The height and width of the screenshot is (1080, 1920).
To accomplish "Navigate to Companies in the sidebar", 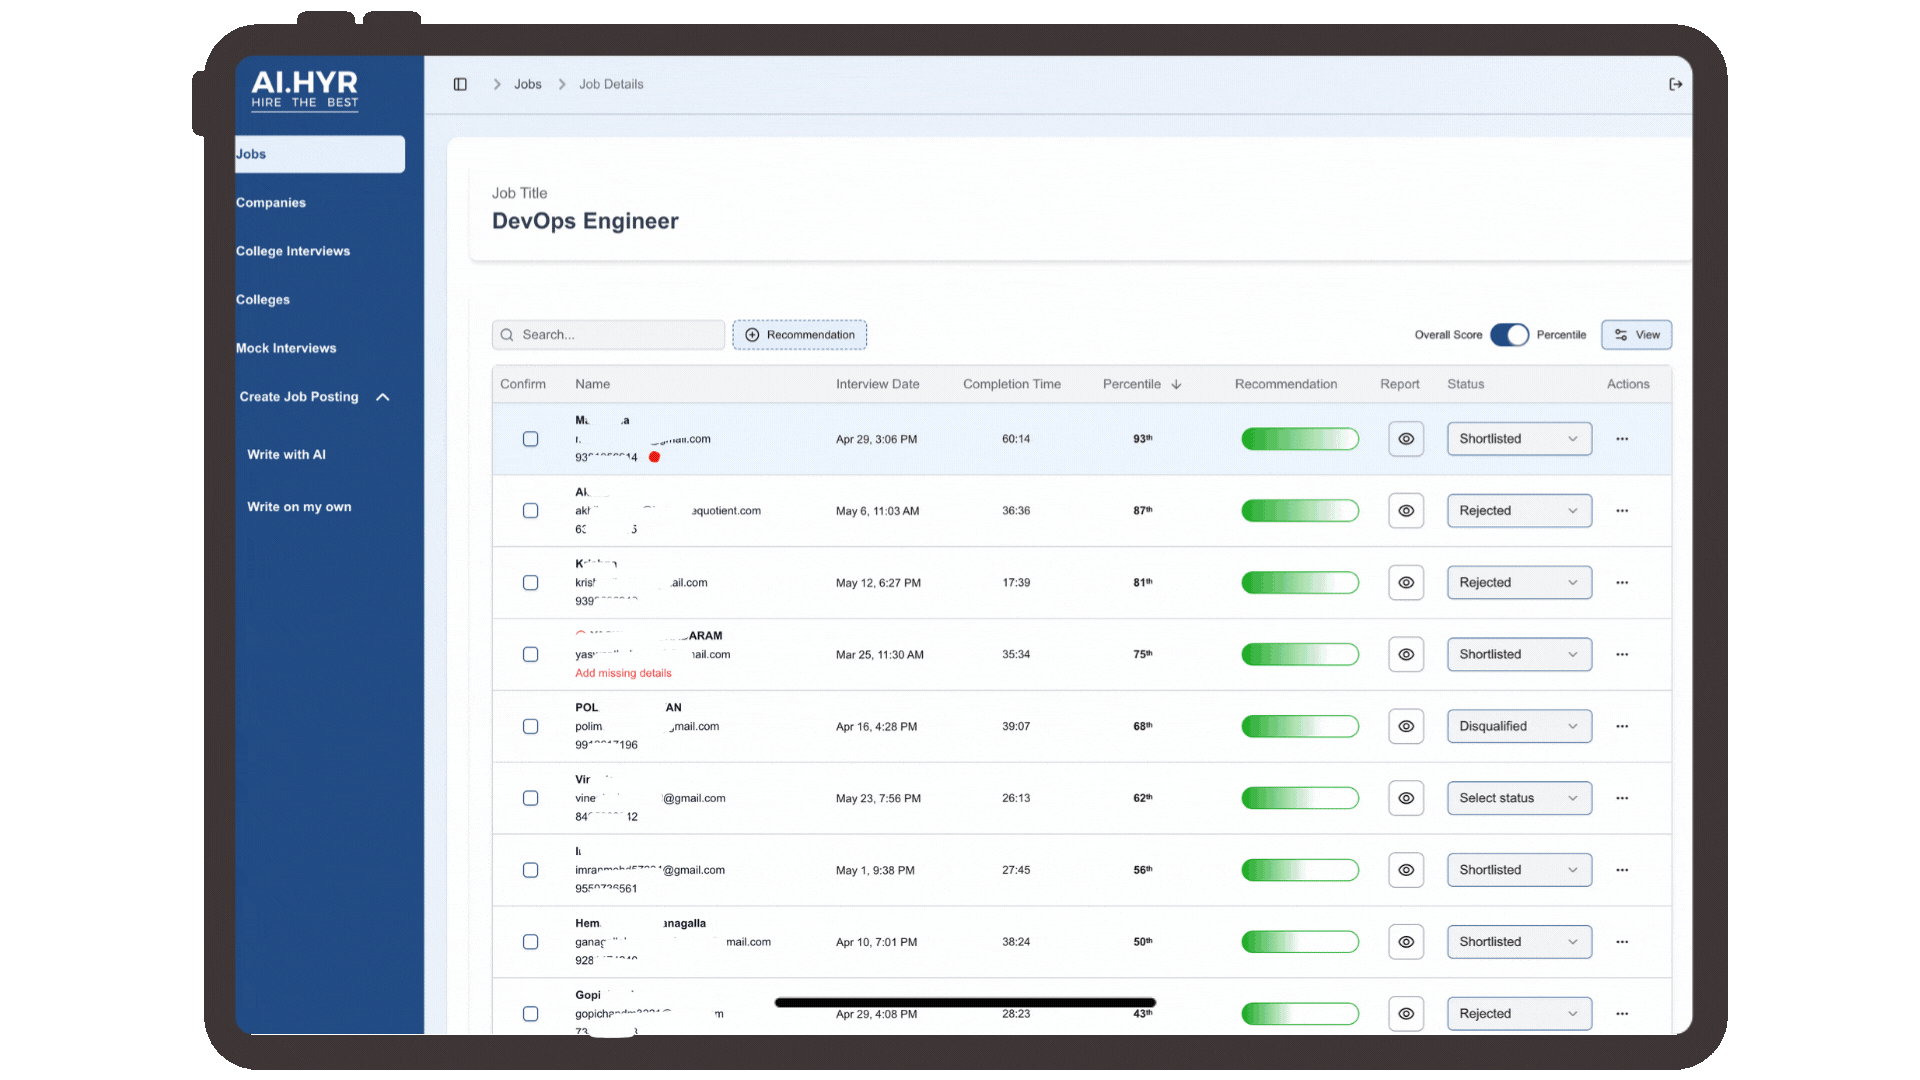I will tap(270, 202).
